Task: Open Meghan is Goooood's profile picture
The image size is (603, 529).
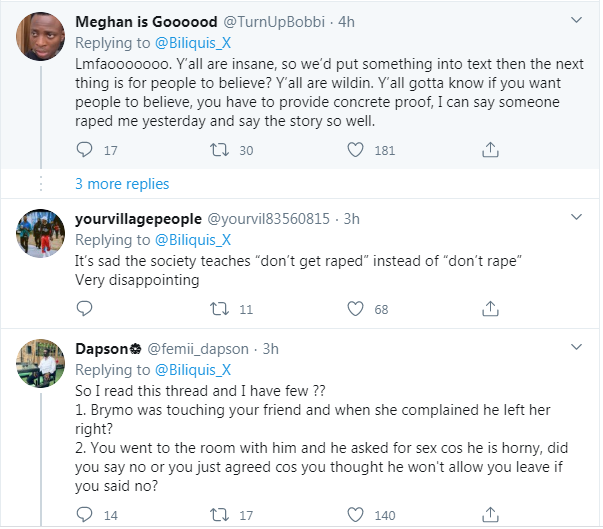Action: pos(40,37)
